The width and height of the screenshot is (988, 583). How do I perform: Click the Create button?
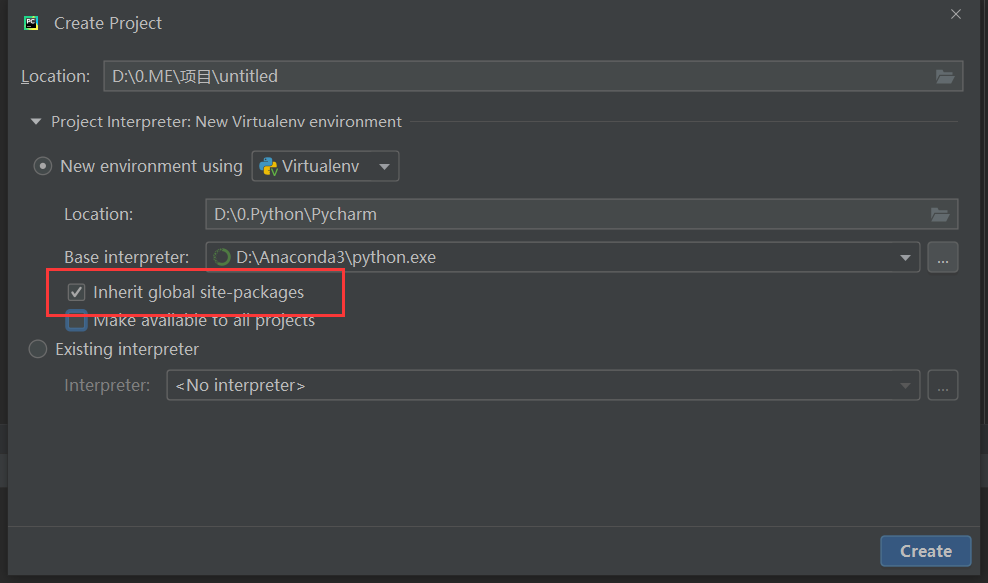pyautogui.click(x=924, y=550)
